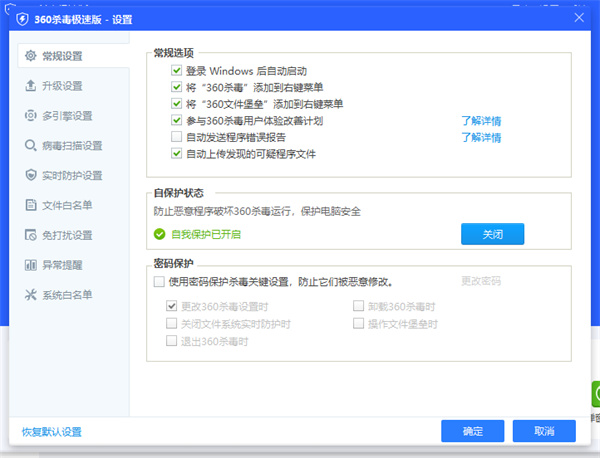Click 取消 button

[x=544, y=431]
